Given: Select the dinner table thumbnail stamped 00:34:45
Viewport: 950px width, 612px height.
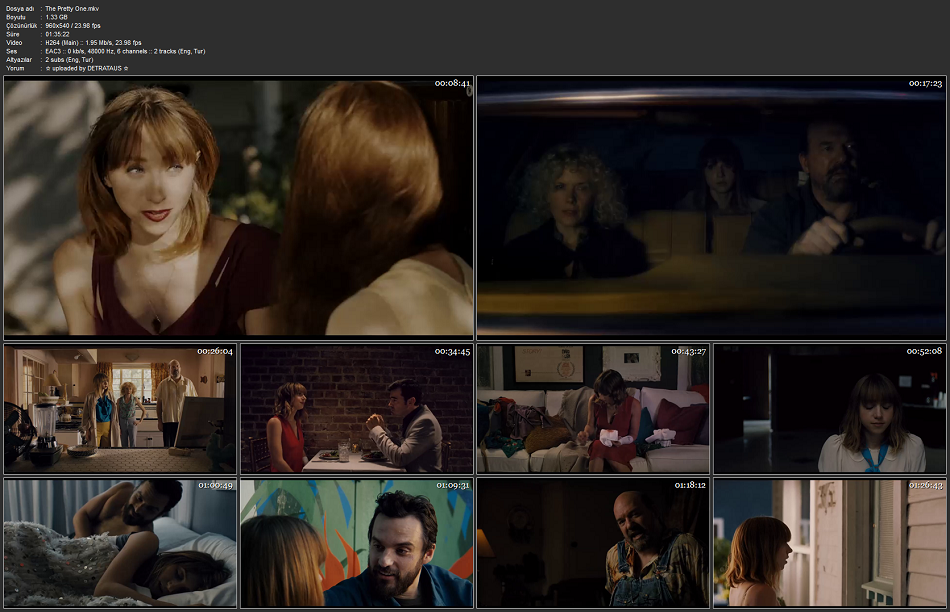Looking at the screenshot, I should tap(357, 409).
